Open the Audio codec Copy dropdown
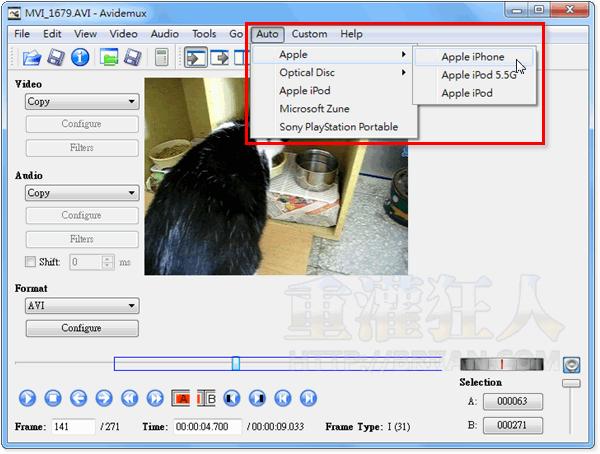This screenshot has height=454, width=600. pyautogui.click(x=82, y=193)
